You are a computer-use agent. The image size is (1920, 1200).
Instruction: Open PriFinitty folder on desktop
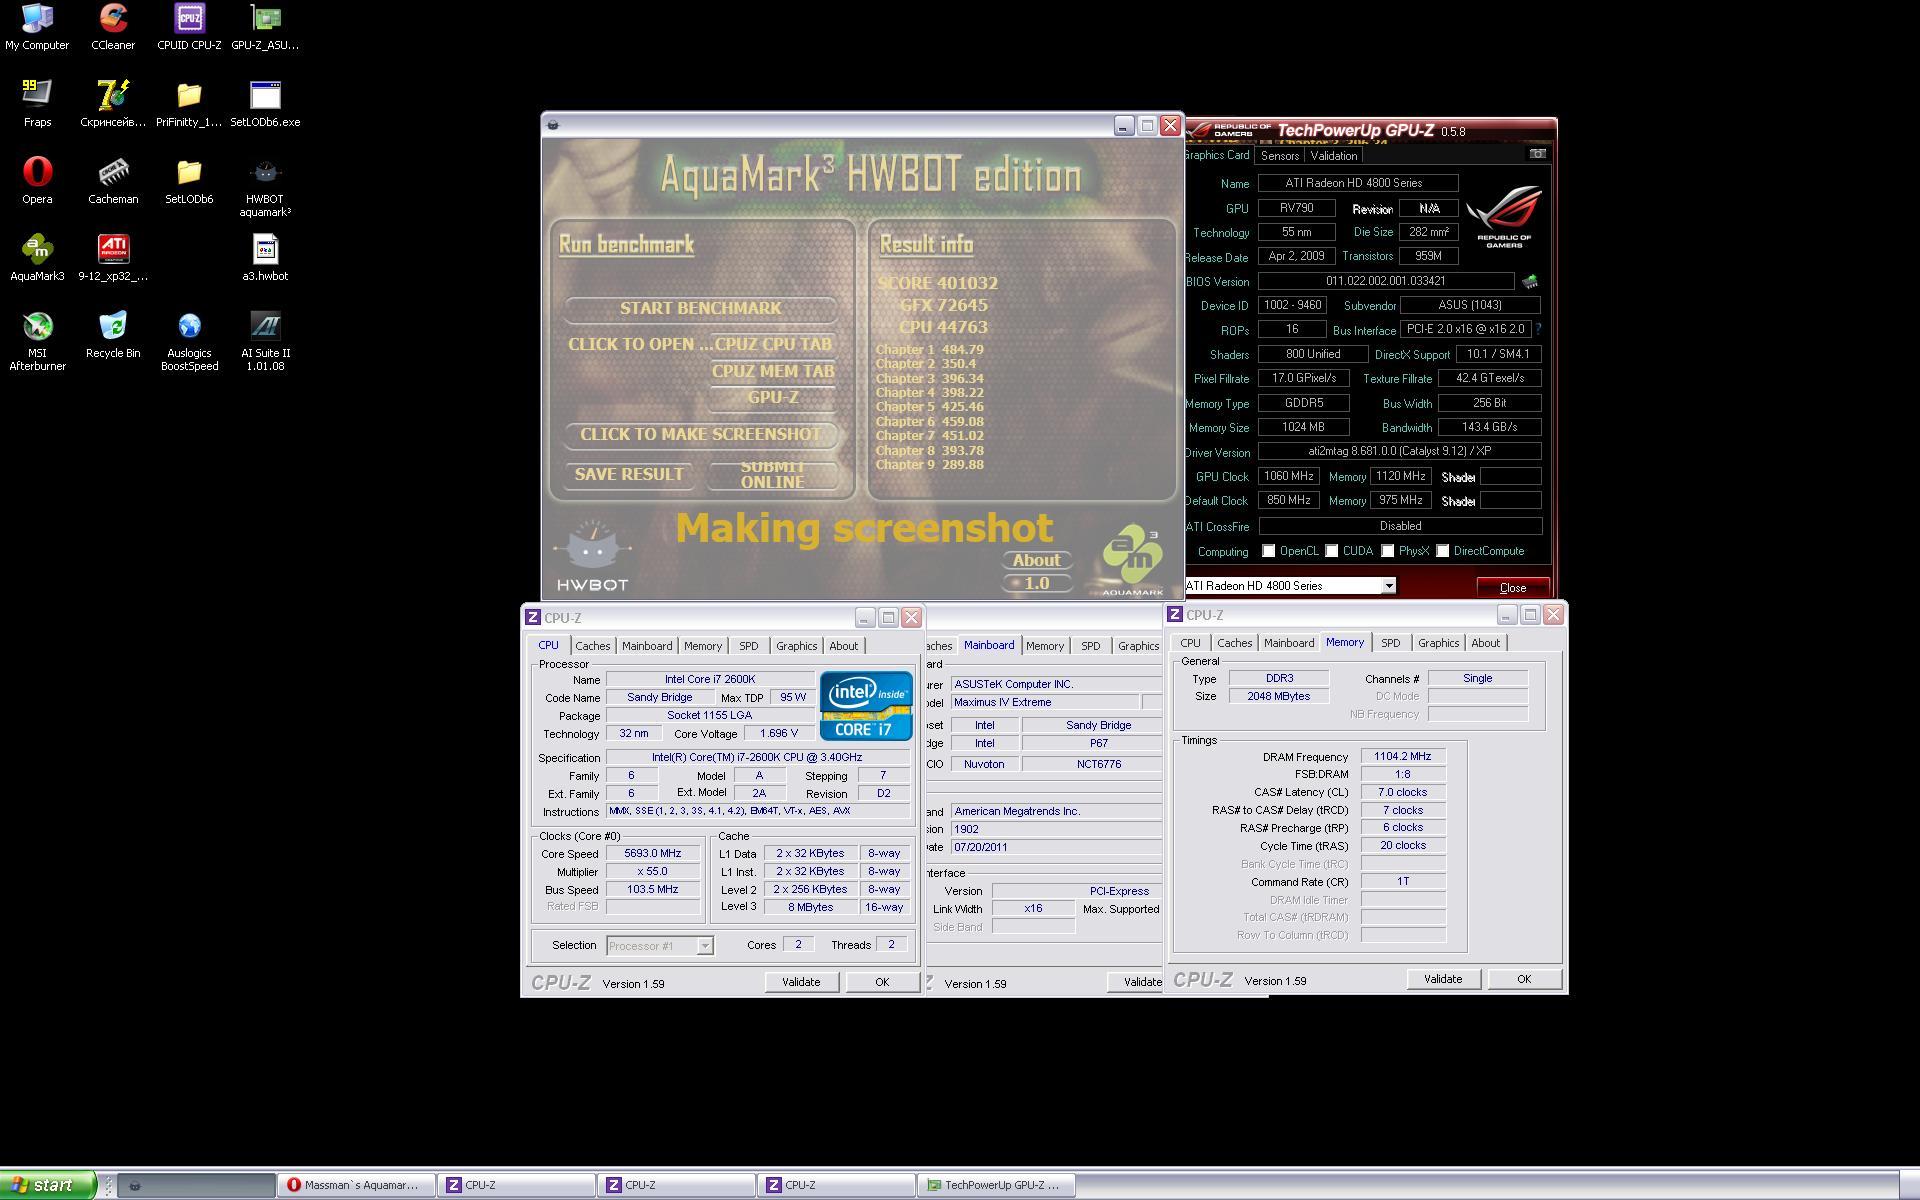[x=189, y=104]
